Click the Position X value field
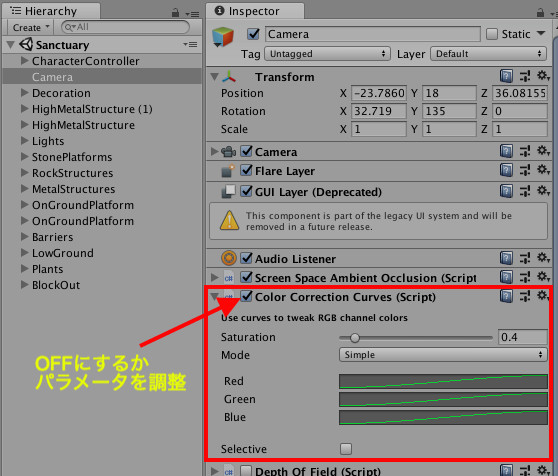 [379, 93]
